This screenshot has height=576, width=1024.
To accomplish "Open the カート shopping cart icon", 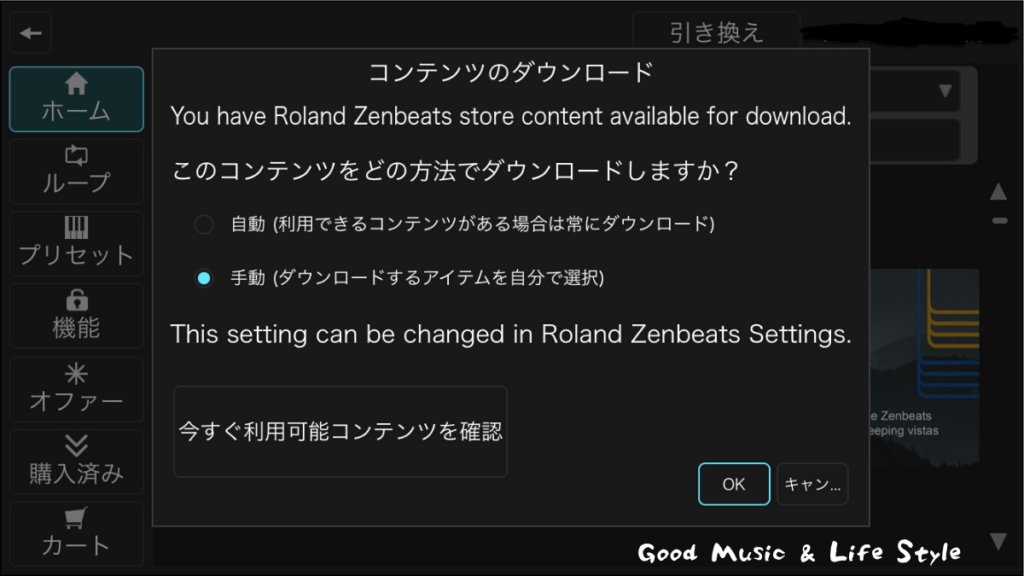I will click(x=76, y=534).
